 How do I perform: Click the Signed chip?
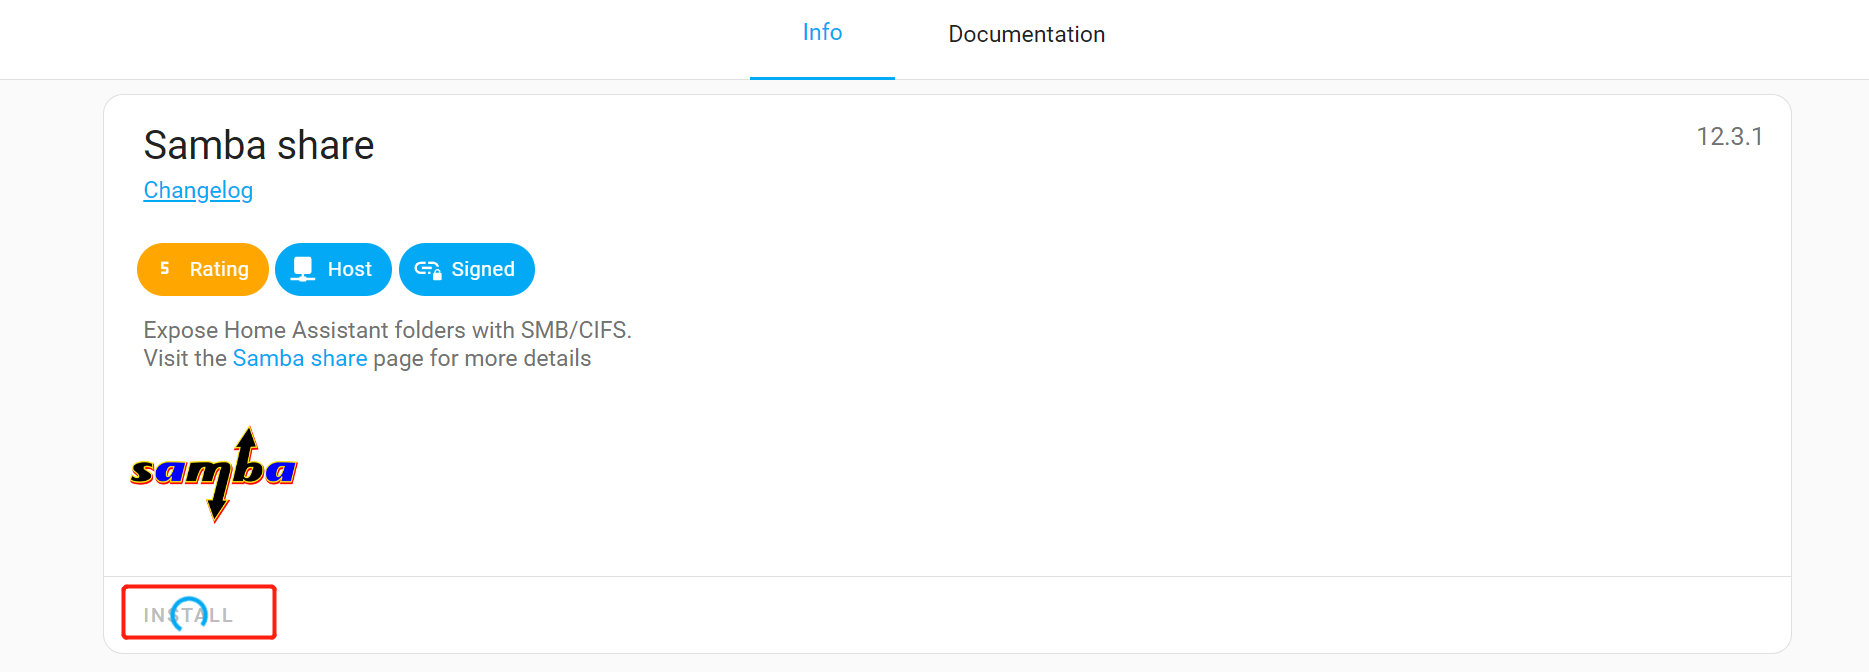467,269
